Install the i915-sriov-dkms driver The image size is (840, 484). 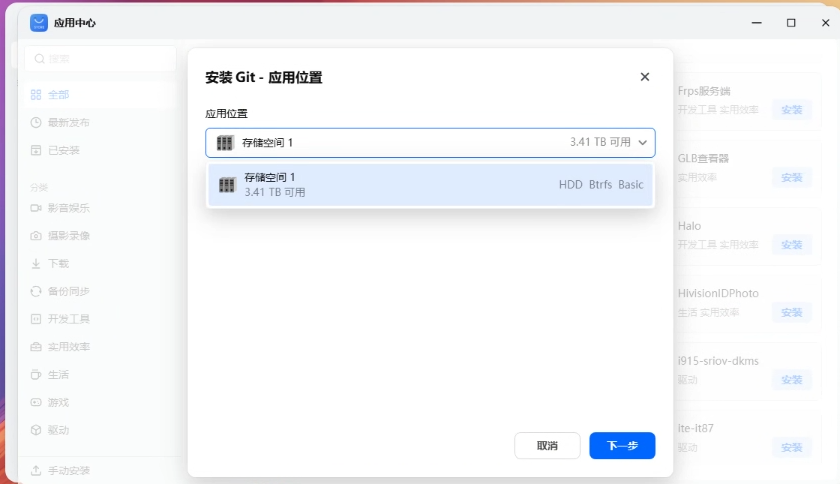[791, 380]
